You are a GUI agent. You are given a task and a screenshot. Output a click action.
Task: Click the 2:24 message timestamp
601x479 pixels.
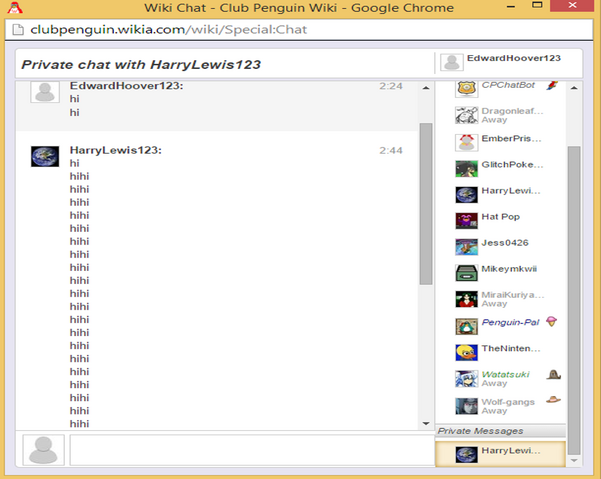(x=391, y=86)
